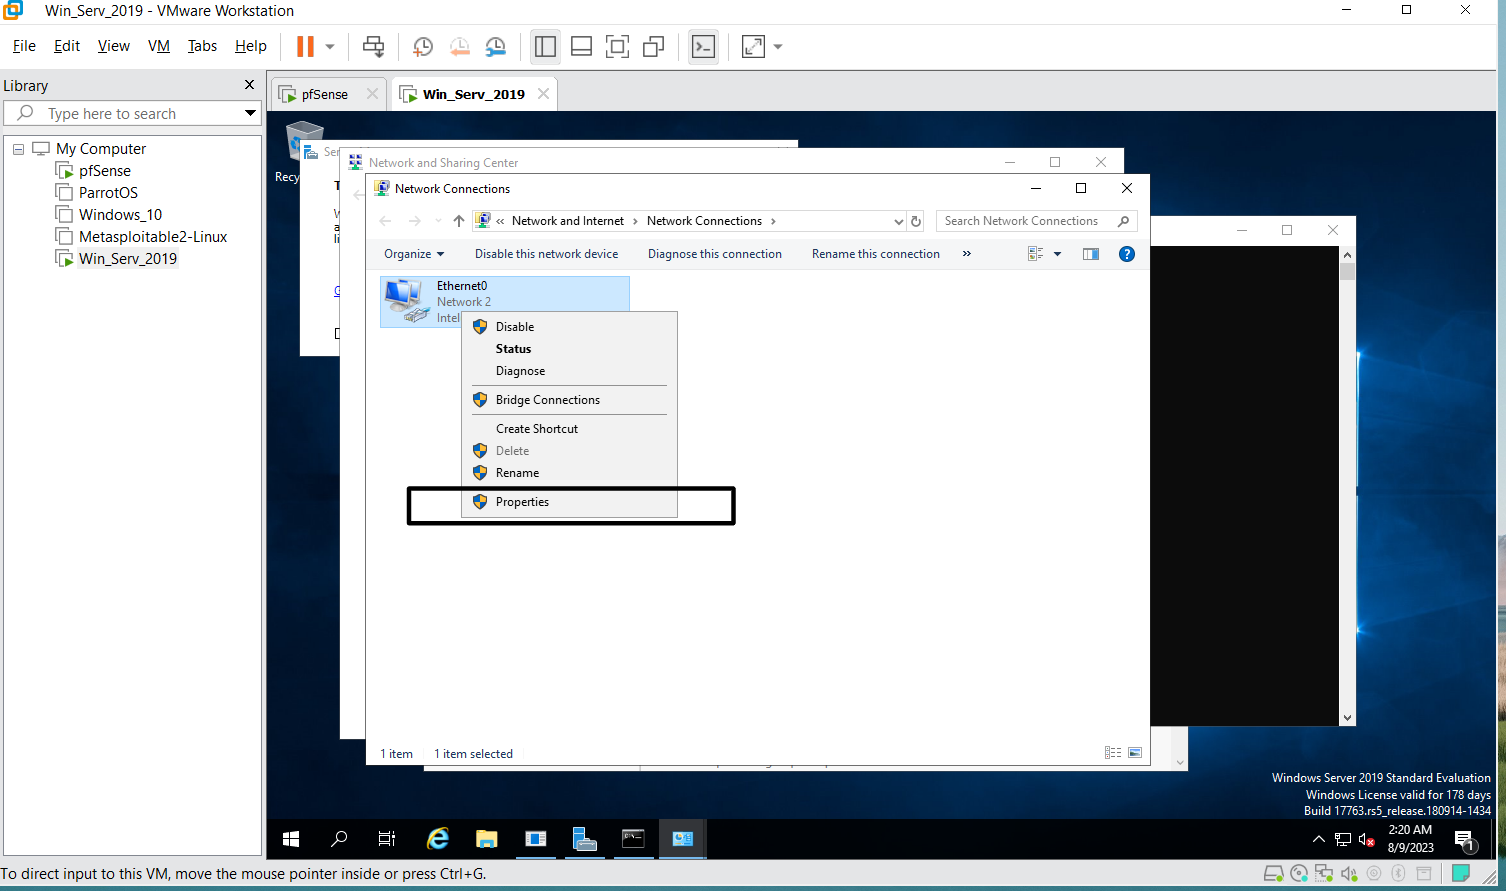
Task: Click the hard disk status icon
Action: [1273, 873]
